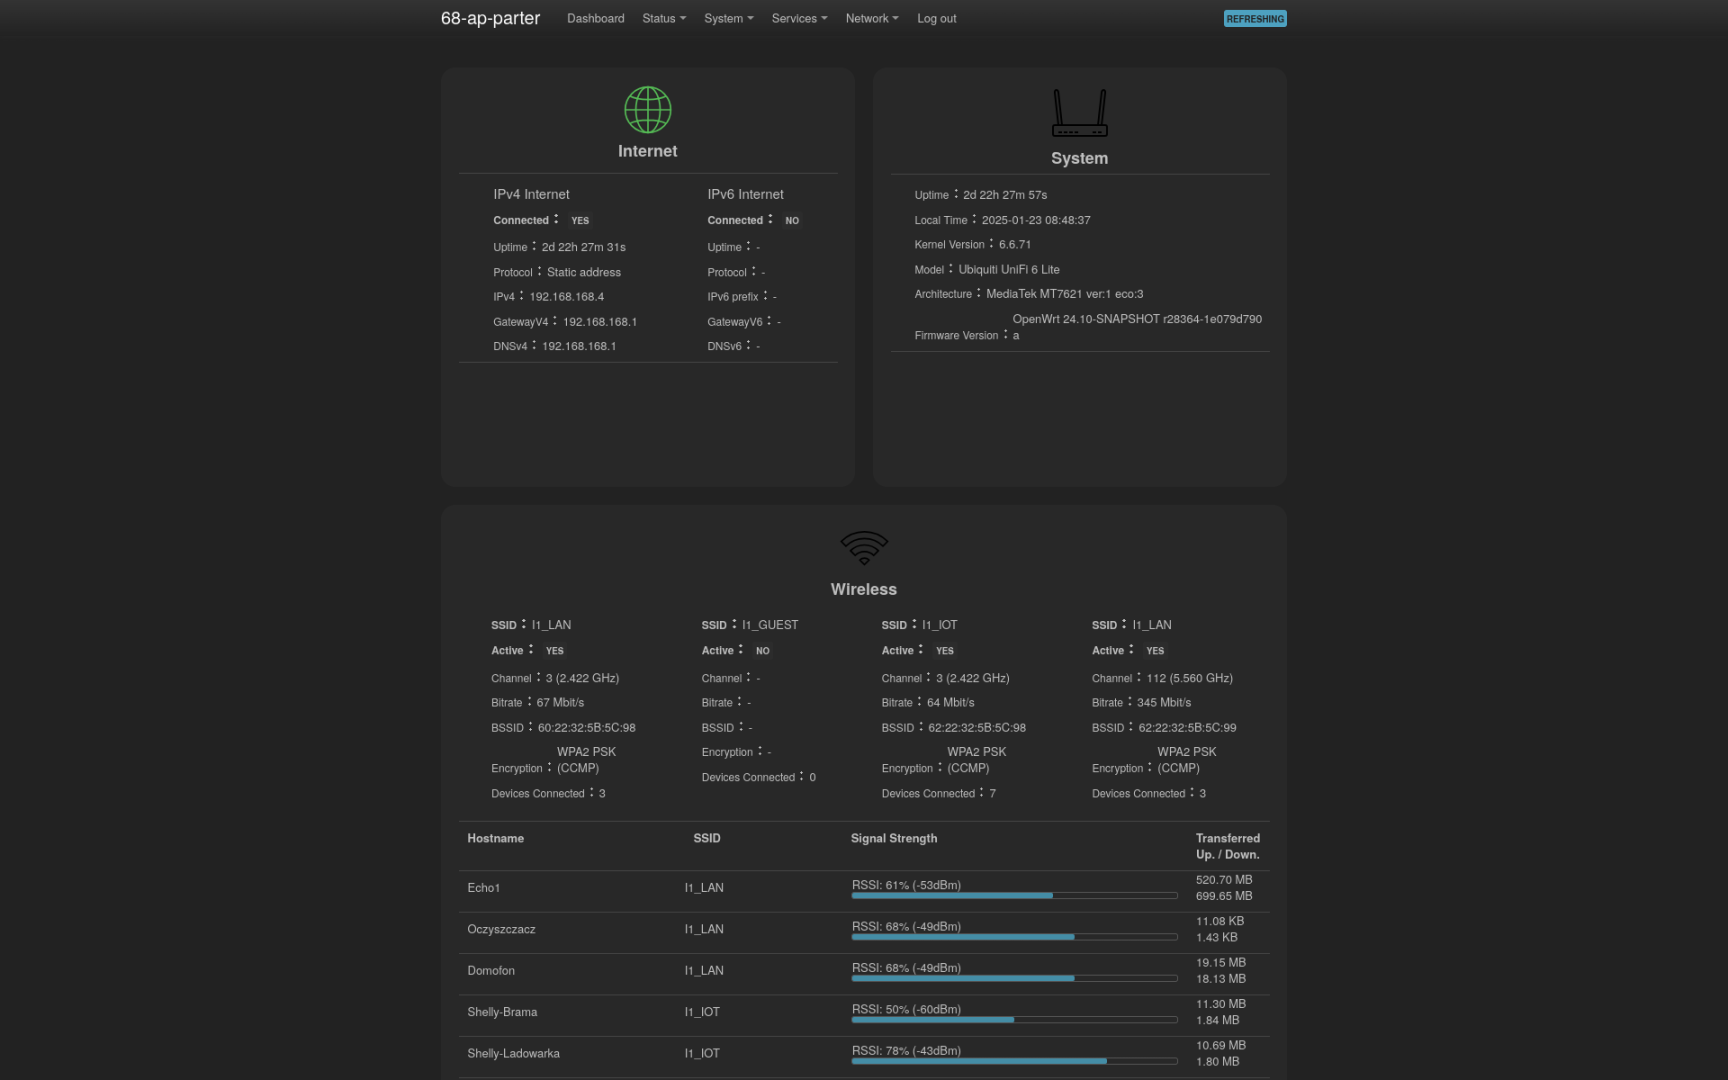The image size is (1728, 1080).
Task: Open the Status dropdown menu
Action: (x=663, y=19)
